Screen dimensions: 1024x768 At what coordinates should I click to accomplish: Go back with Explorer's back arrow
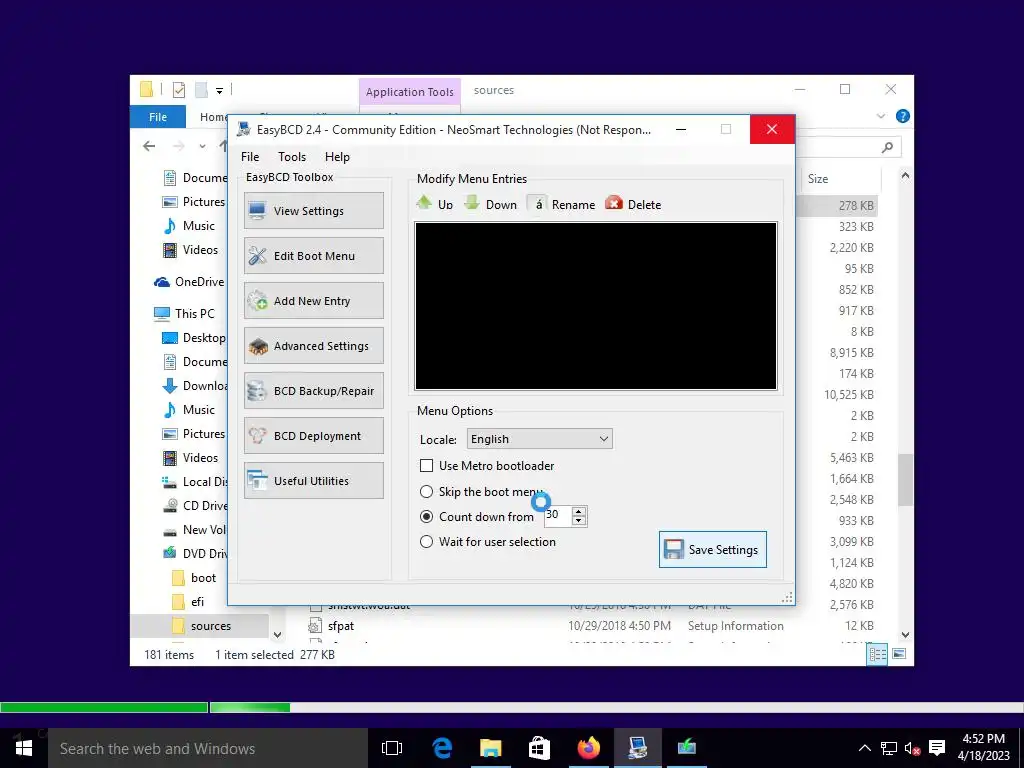click(x=149, y=146)
